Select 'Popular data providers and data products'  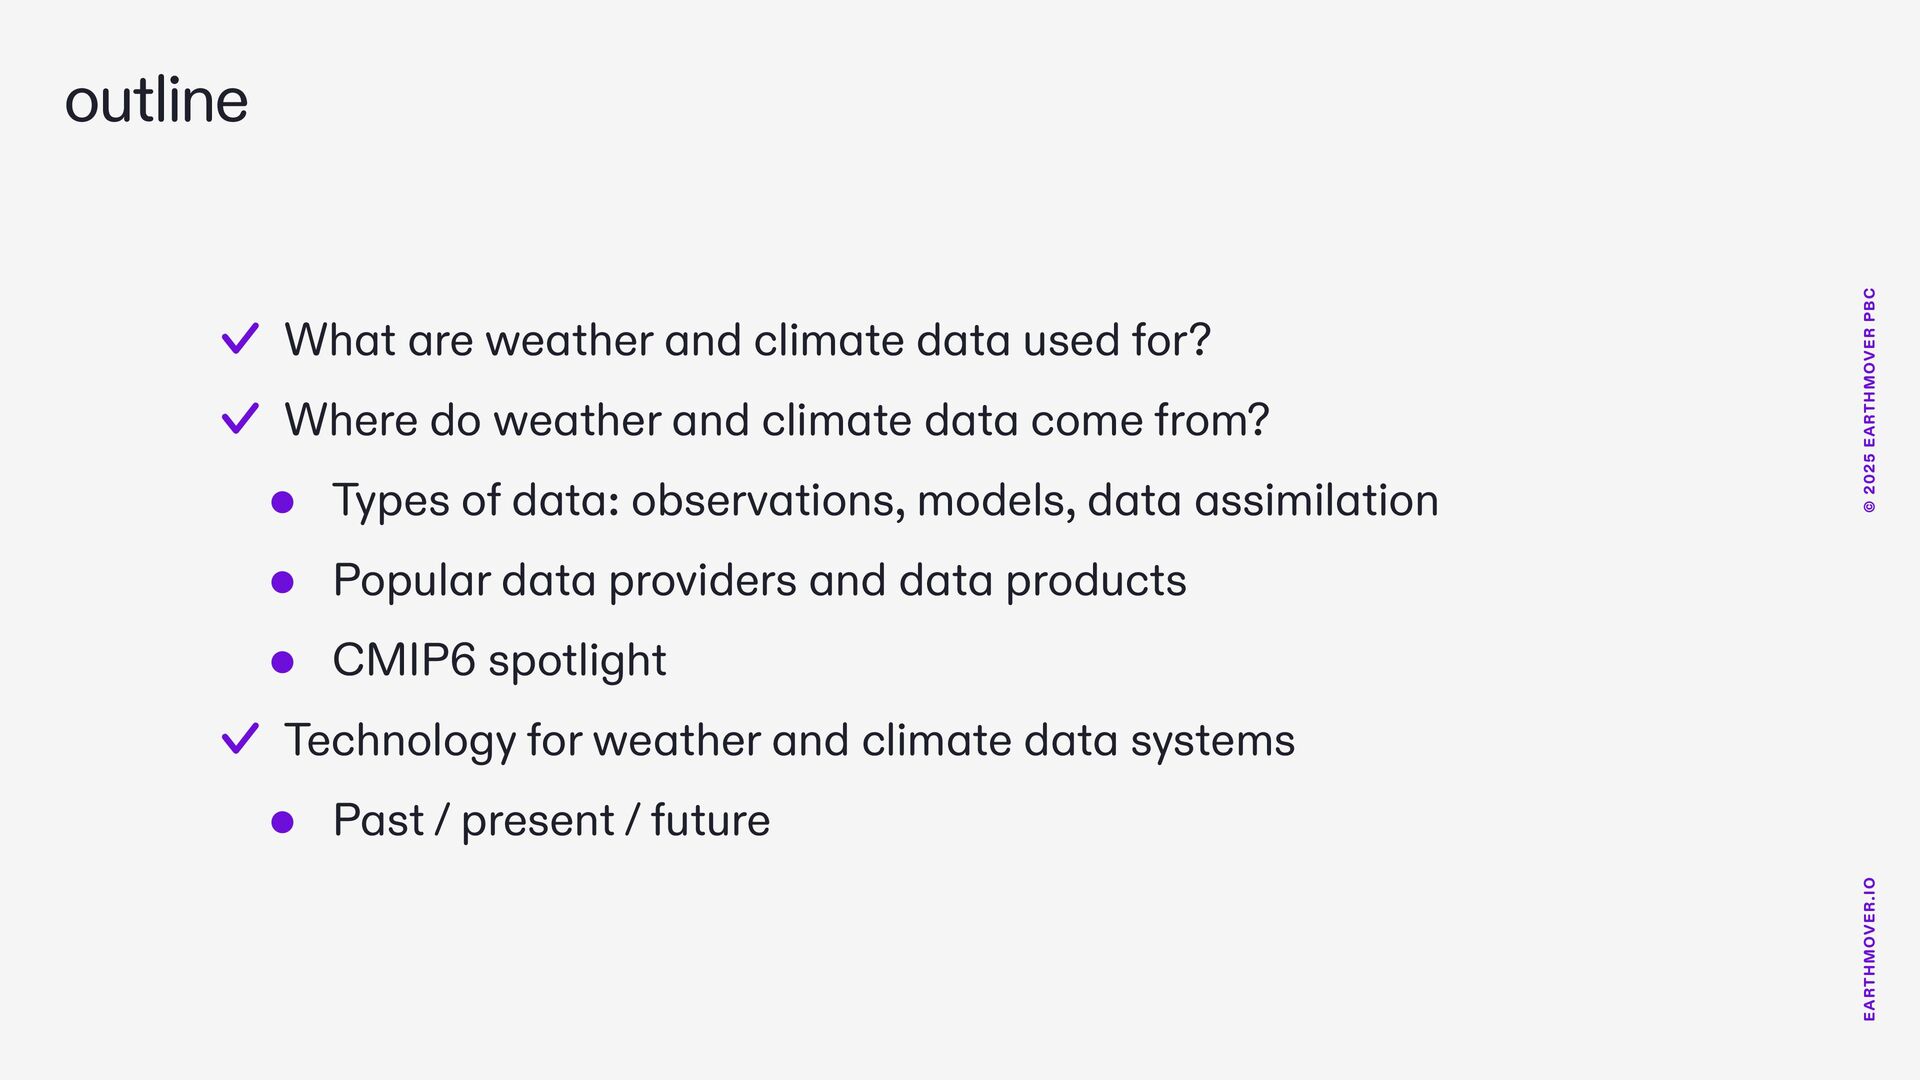tap(759, 581)
